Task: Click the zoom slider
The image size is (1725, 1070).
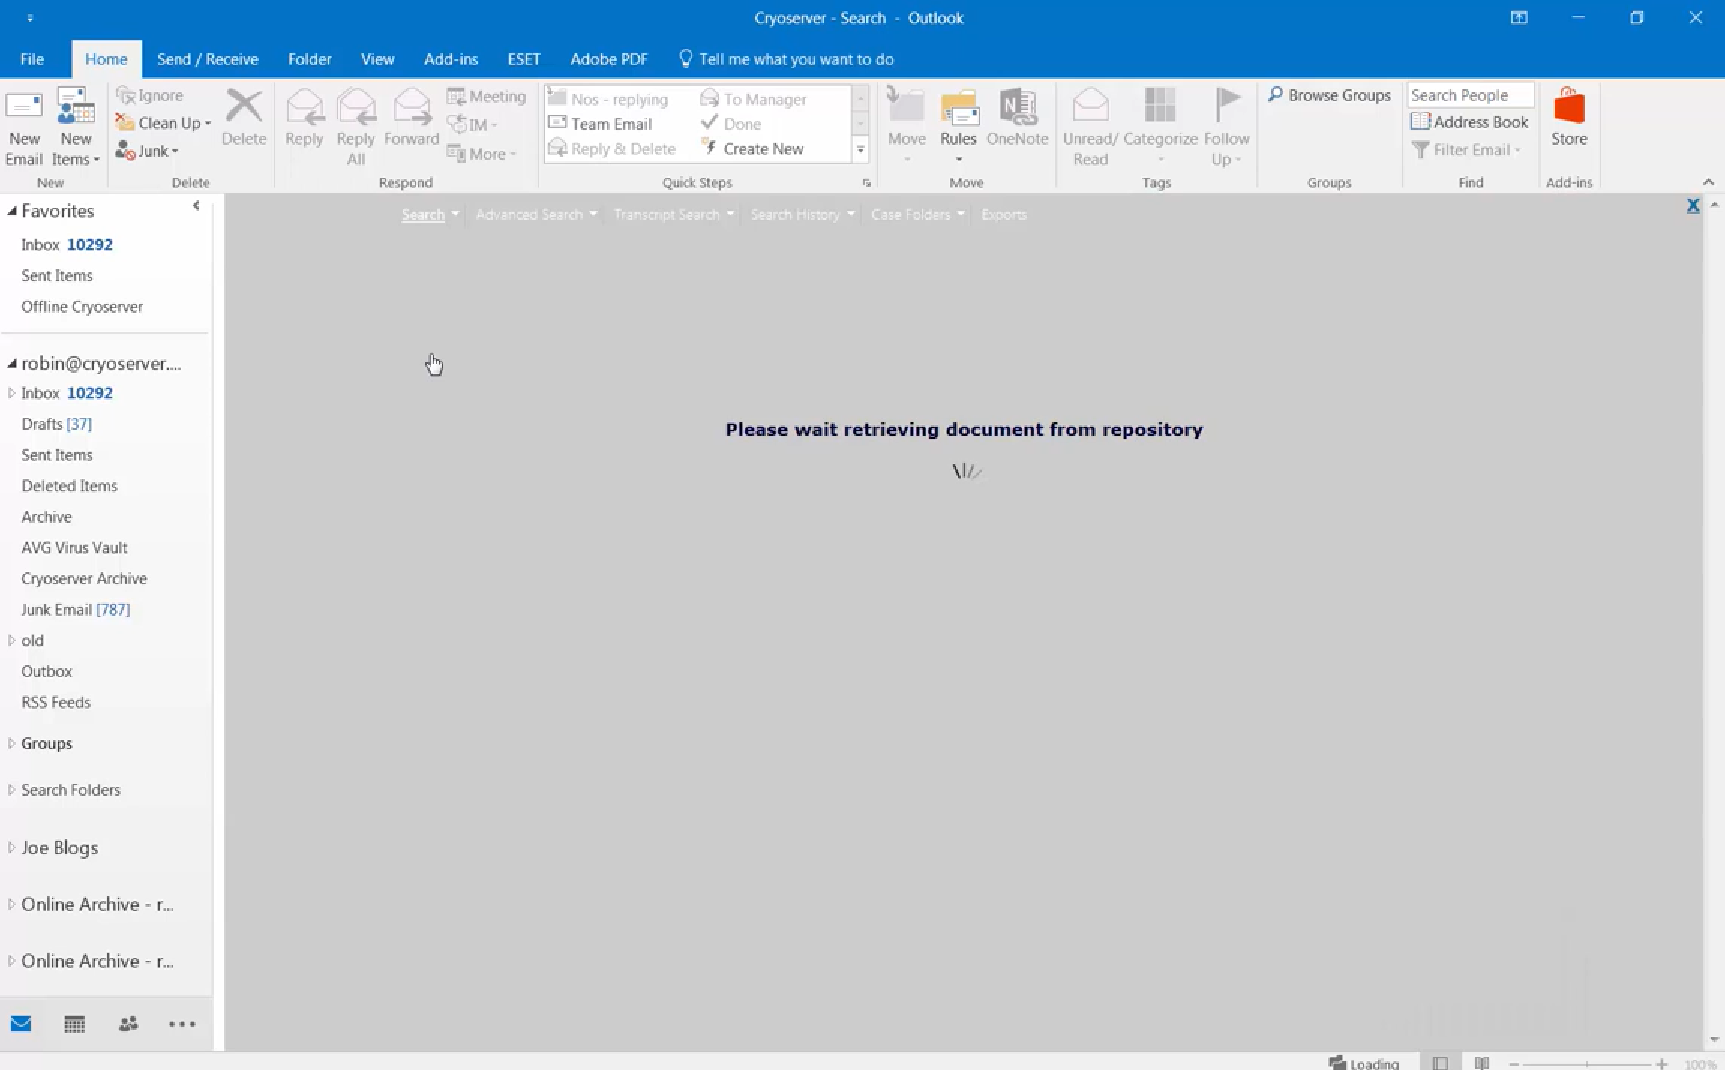Action: tap(1587, 1064)
